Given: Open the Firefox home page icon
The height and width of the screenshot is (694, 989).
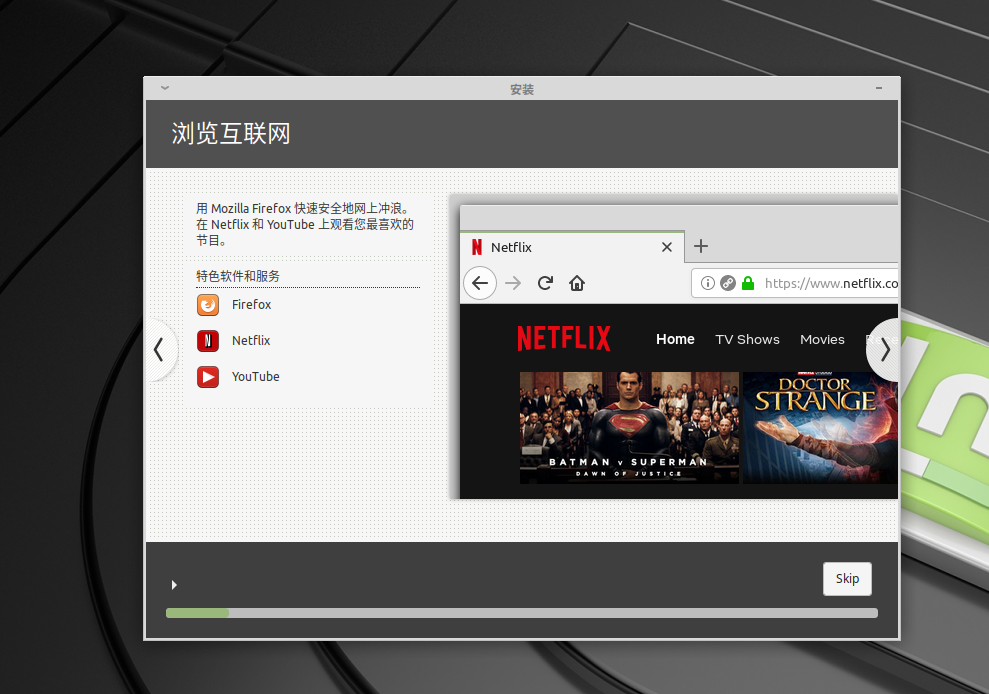Looking at the screenshot, I should (577, 283).
